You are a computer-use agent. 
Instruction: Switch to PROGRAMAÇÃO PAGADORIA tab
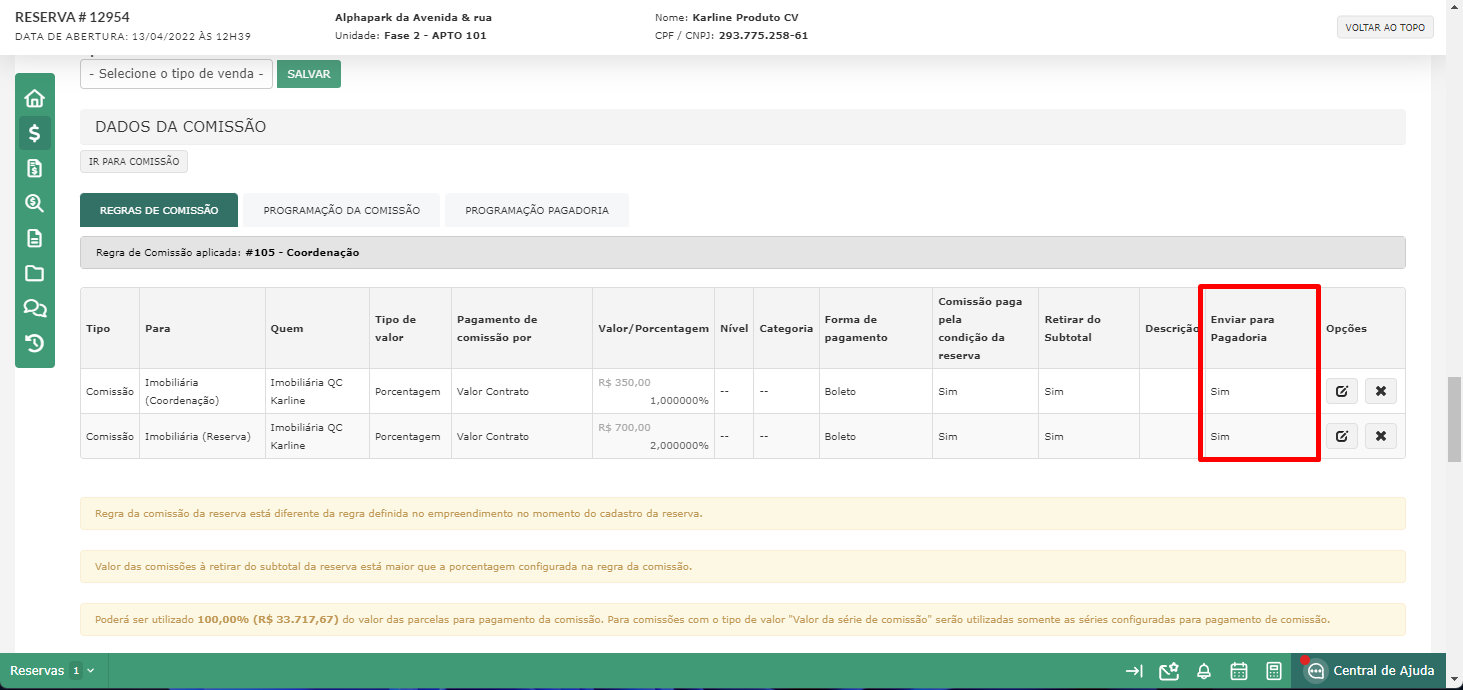click(x=537, y=210)
